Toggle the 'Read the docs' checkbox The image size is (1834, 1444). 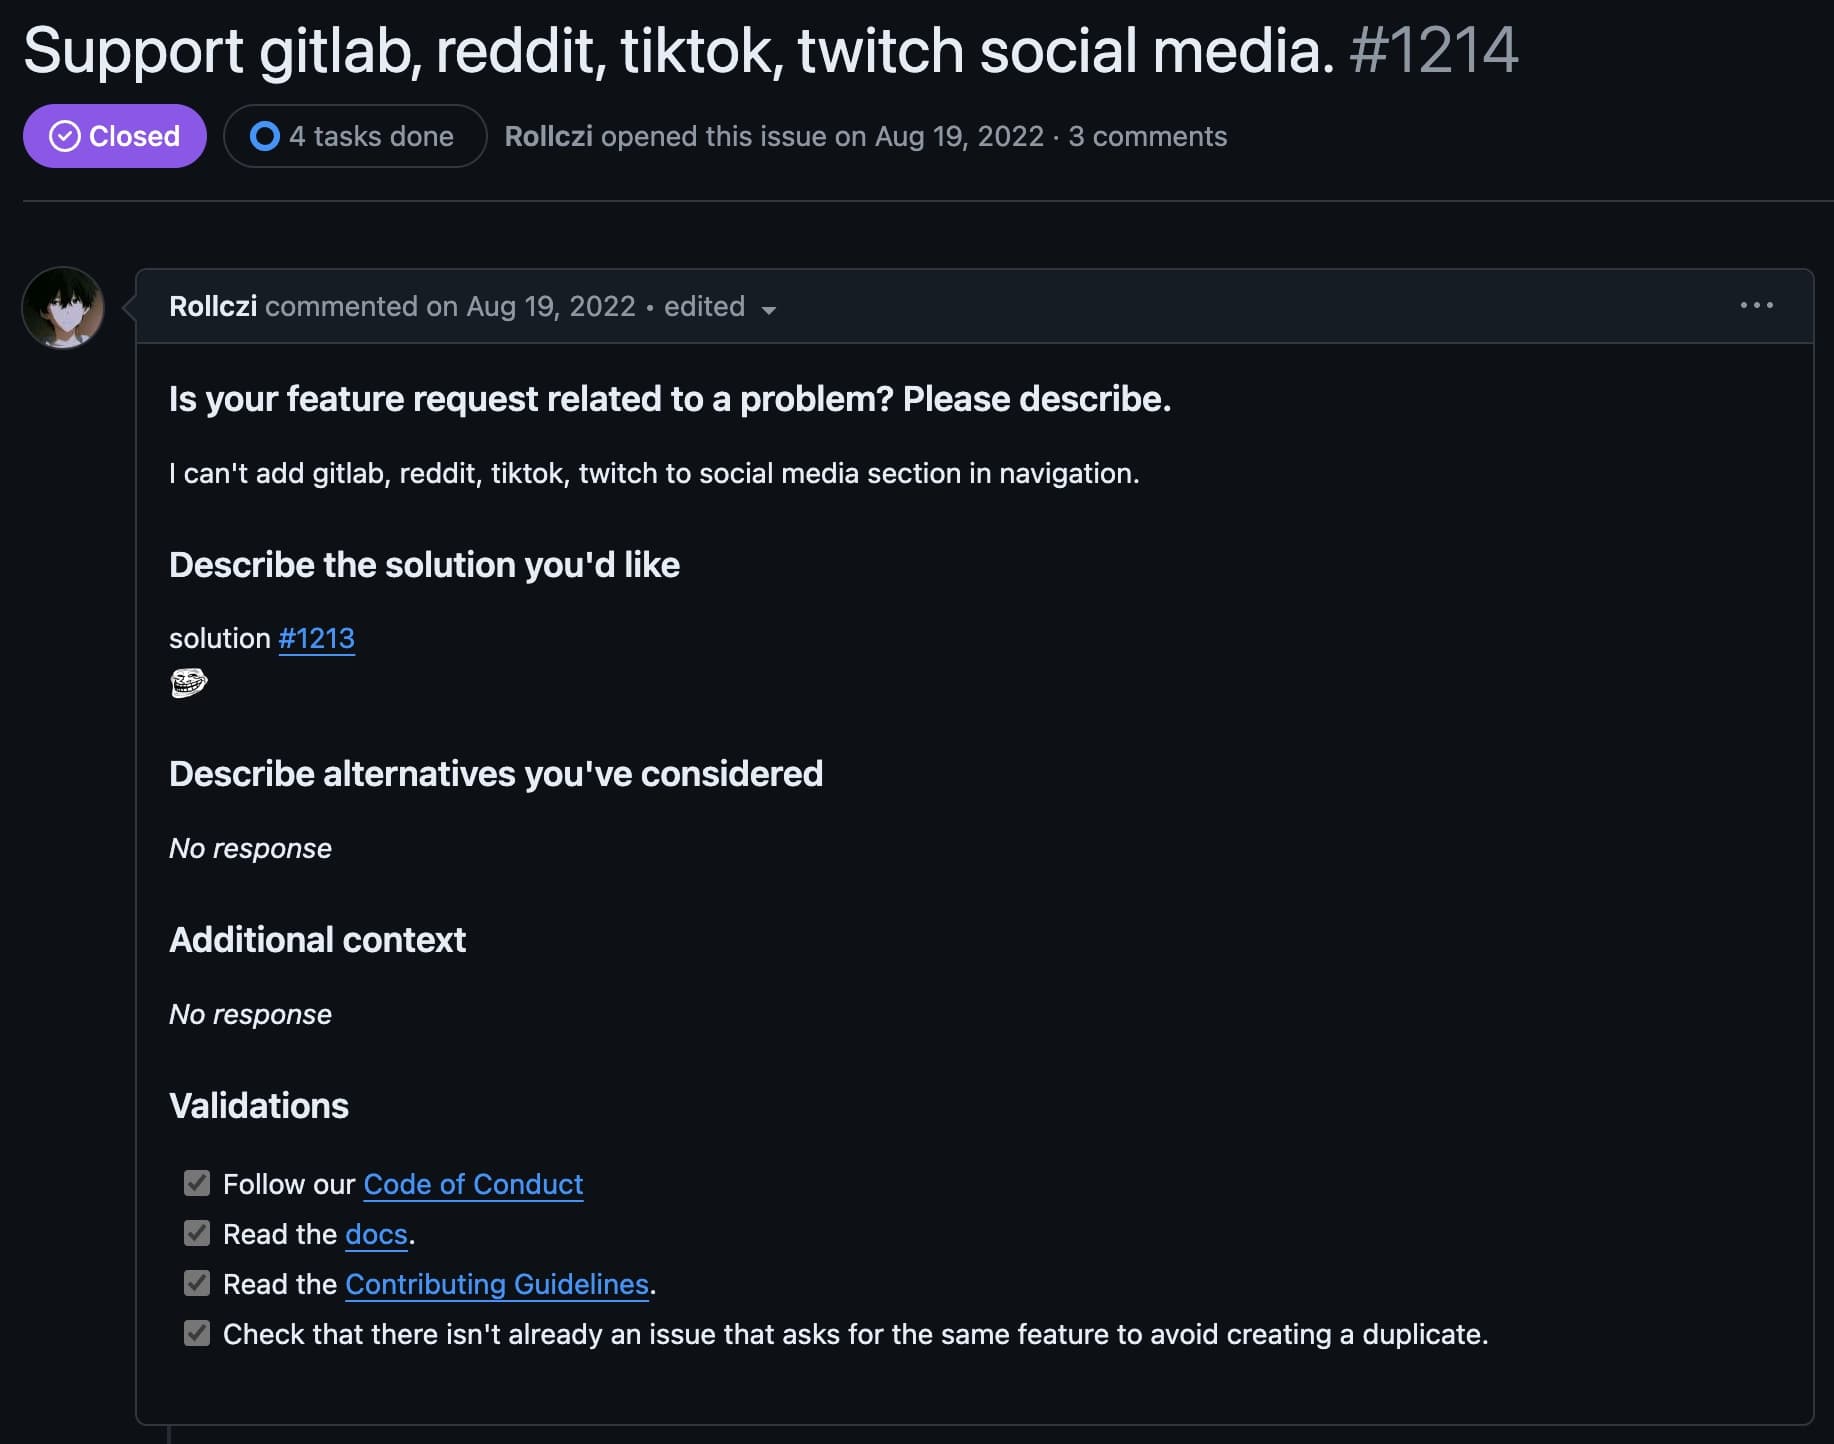coord(197,1233)
